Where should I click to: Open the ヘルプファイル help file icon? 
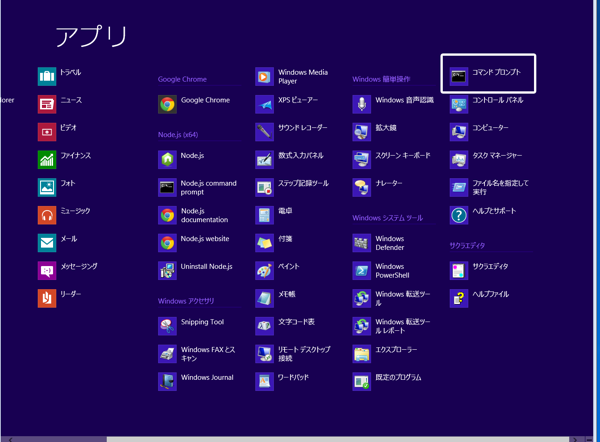pyautogui.click(x=459, y=298)
